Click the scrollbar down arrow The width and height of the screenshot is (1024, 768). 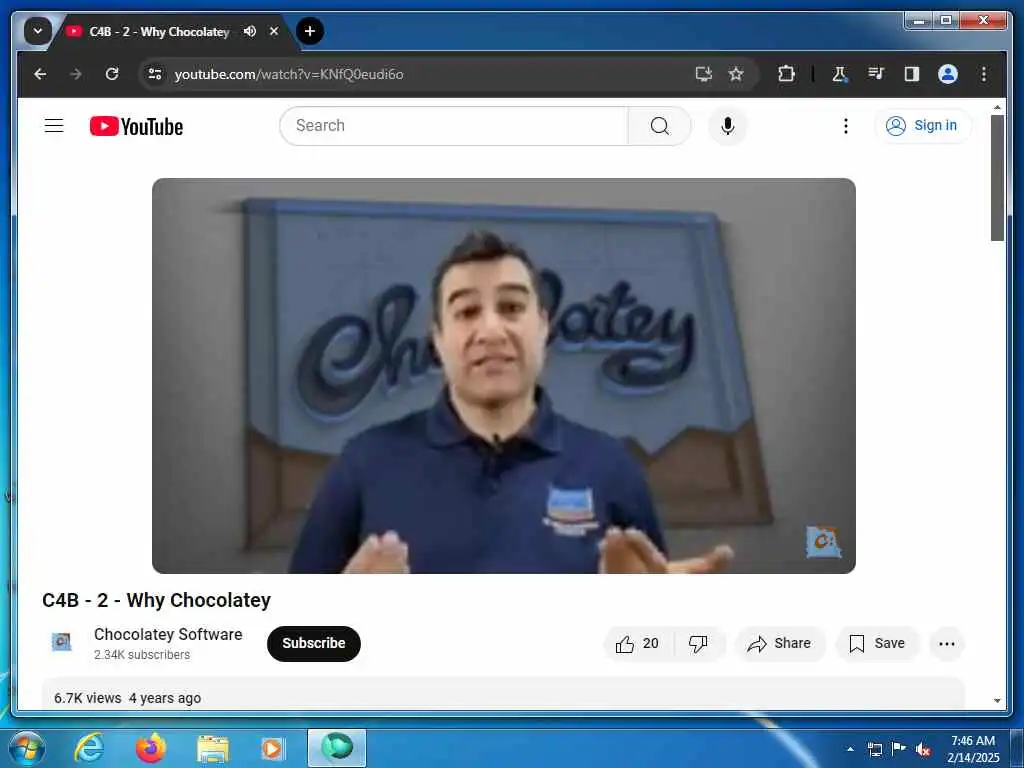click(997, 701)
